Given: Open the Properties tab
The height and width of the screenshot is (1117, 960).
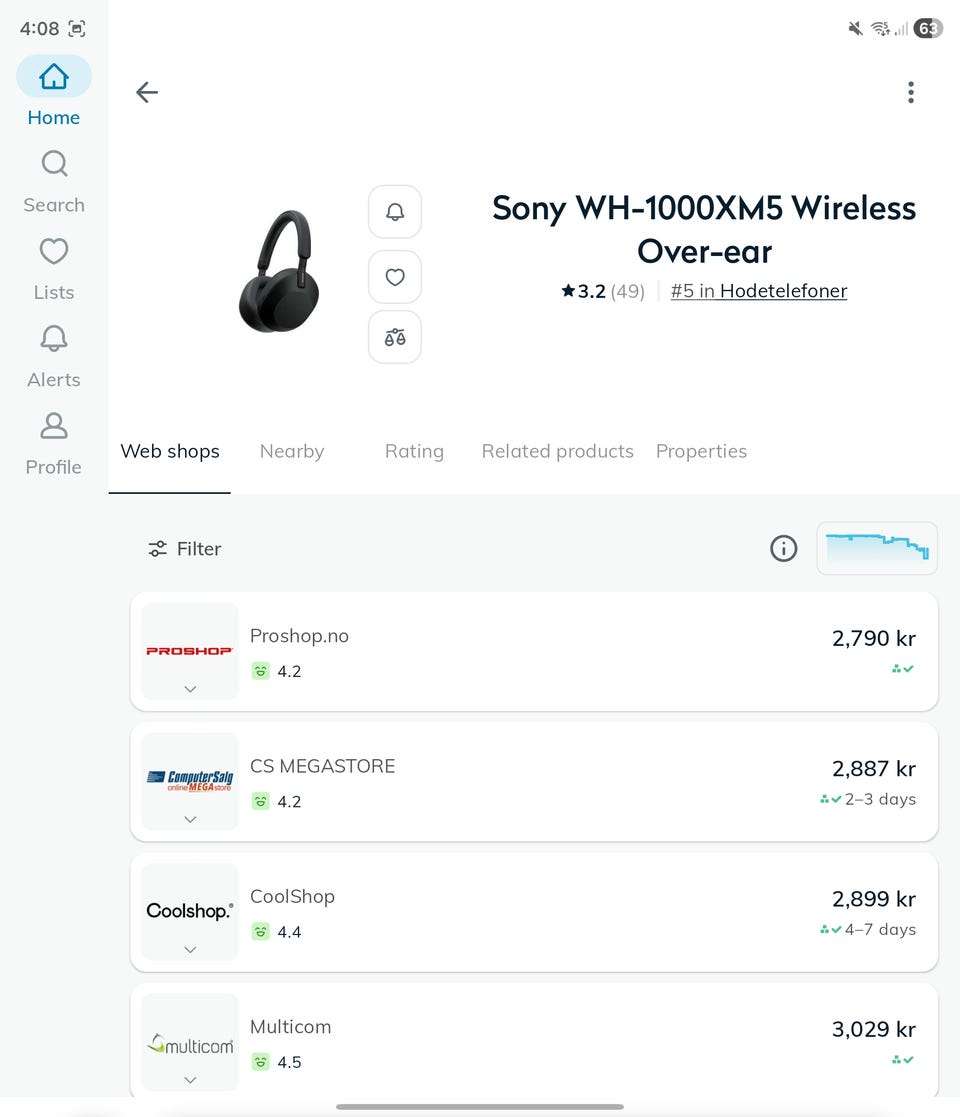Looking at the screenshot, I should 701,451.
